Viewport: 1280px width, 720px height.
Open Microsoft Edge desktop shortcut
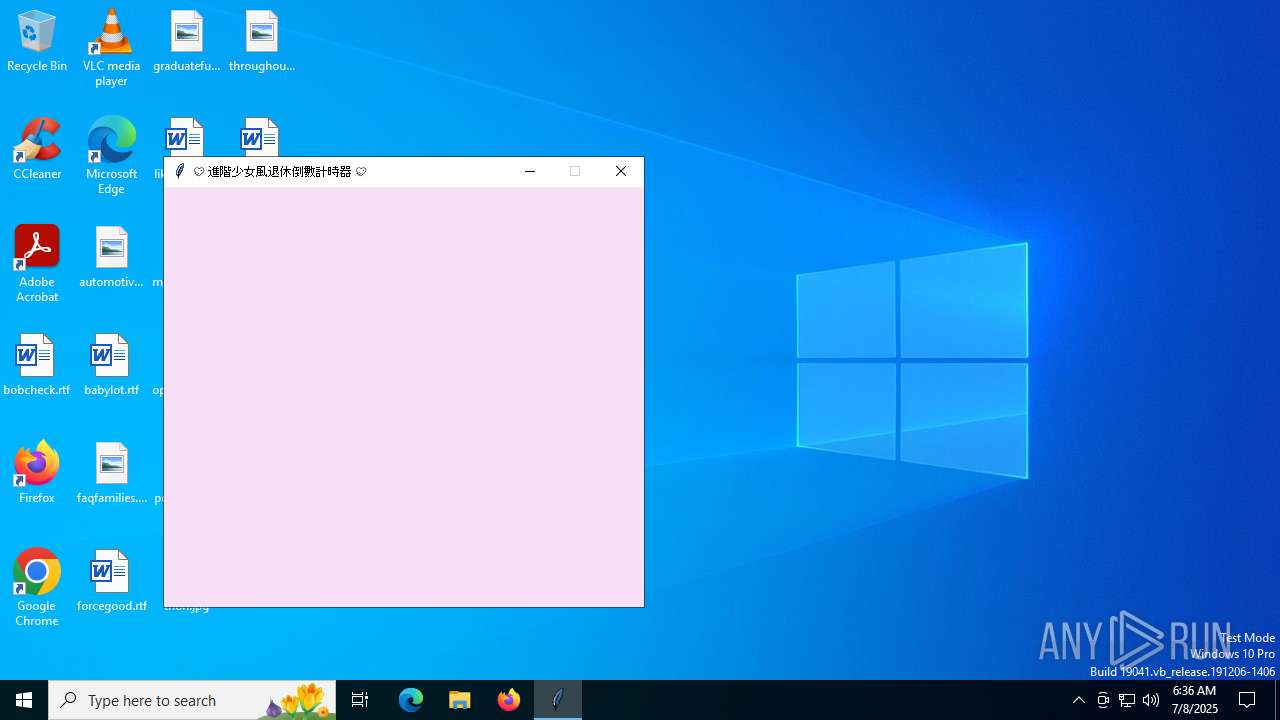tap(111, 156)
